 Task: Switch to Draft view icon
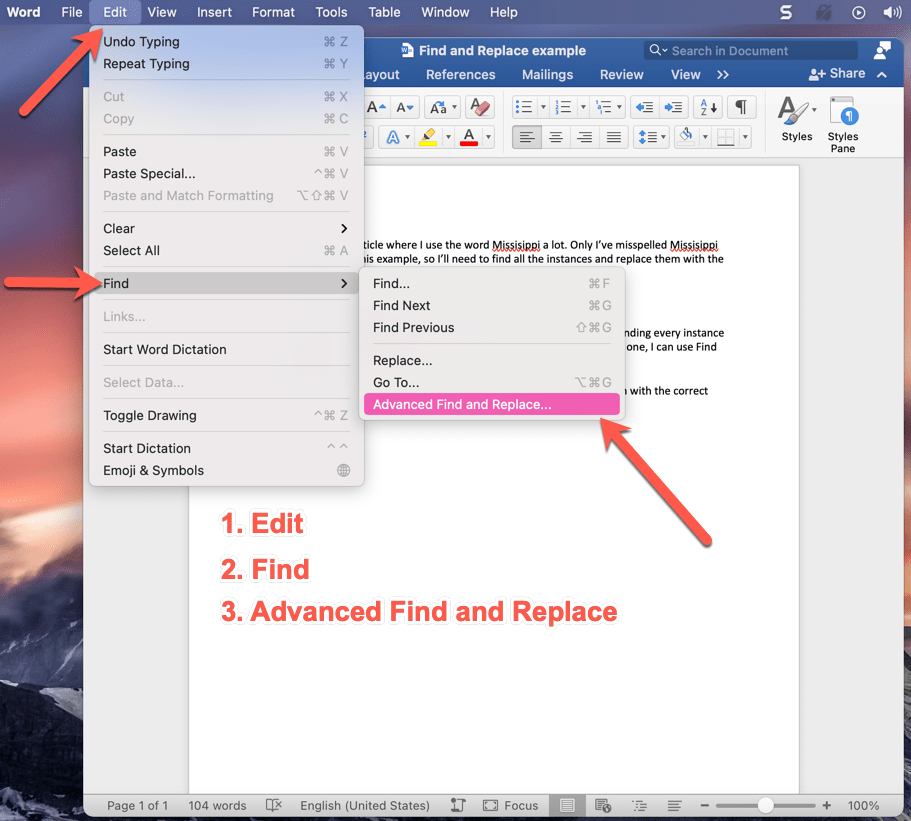(674, 805)
